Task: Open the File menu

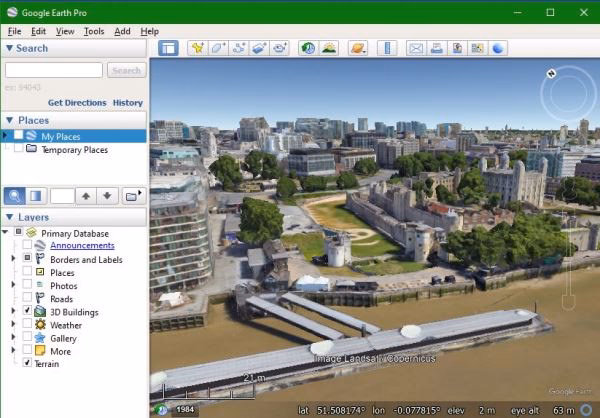Action: [15, 31]
